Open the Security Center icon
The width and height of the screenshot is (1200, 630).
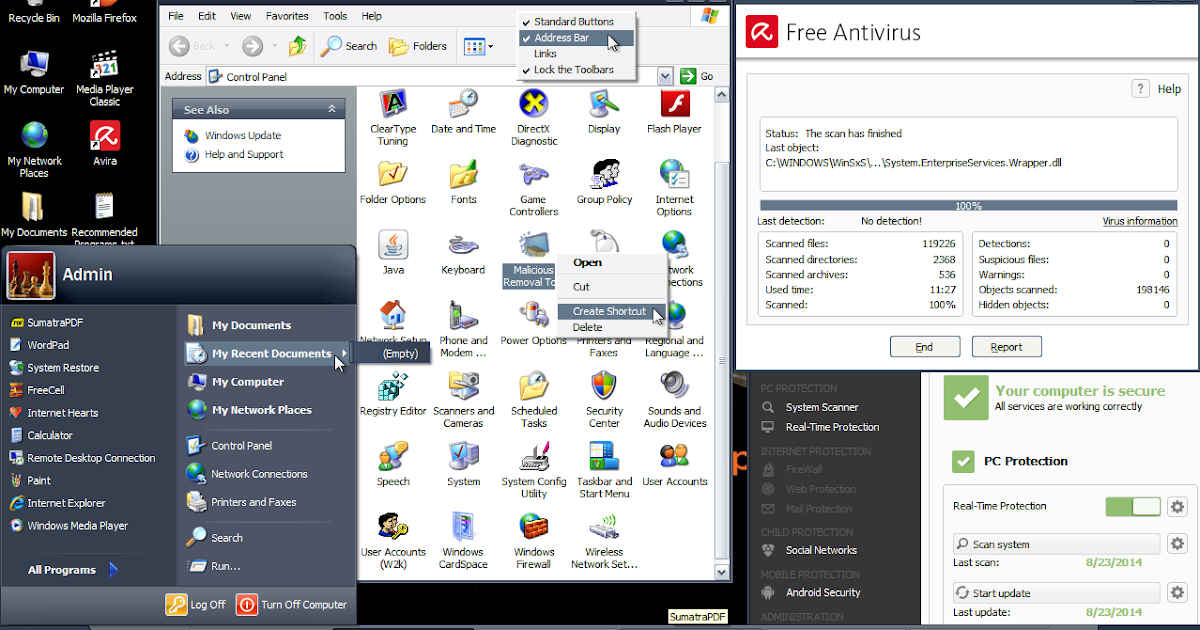(604, 399)
